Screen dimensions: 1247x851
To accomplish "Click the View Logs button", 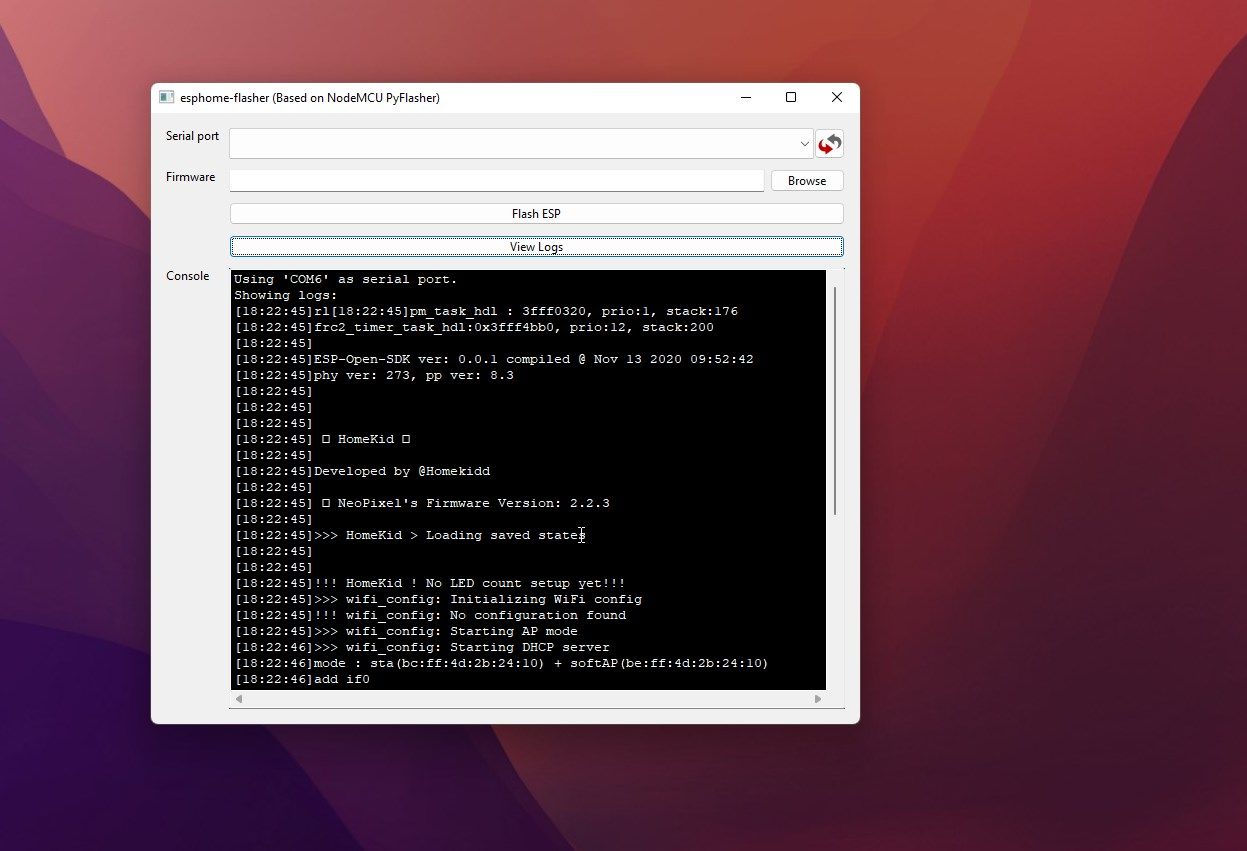I will pyautogui.click(x=537, y=247).
